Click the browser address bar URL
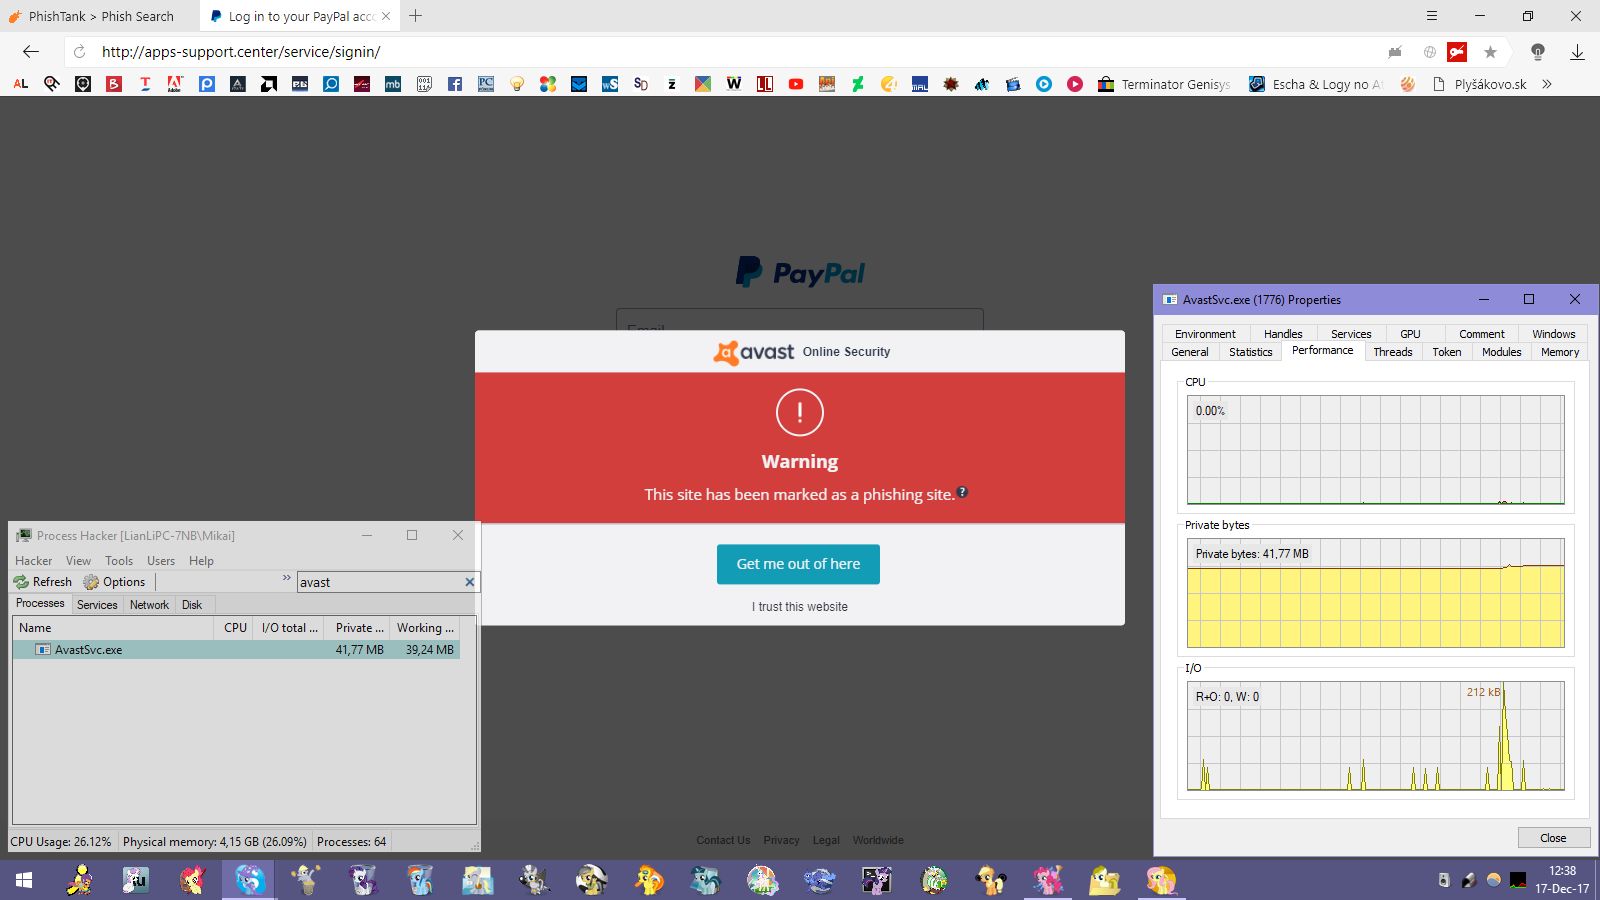 (241, 52)
